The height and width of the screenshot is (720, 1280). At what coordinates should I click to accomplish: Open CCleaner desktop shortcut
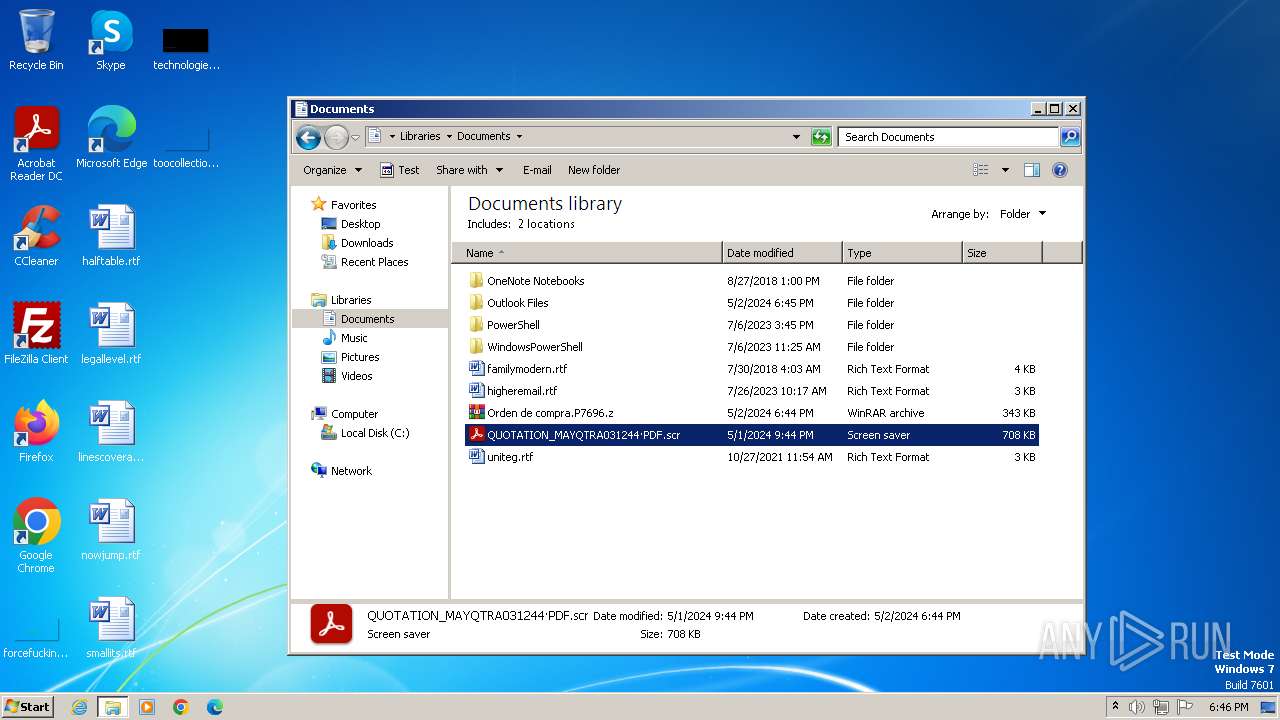pos(36,236)
